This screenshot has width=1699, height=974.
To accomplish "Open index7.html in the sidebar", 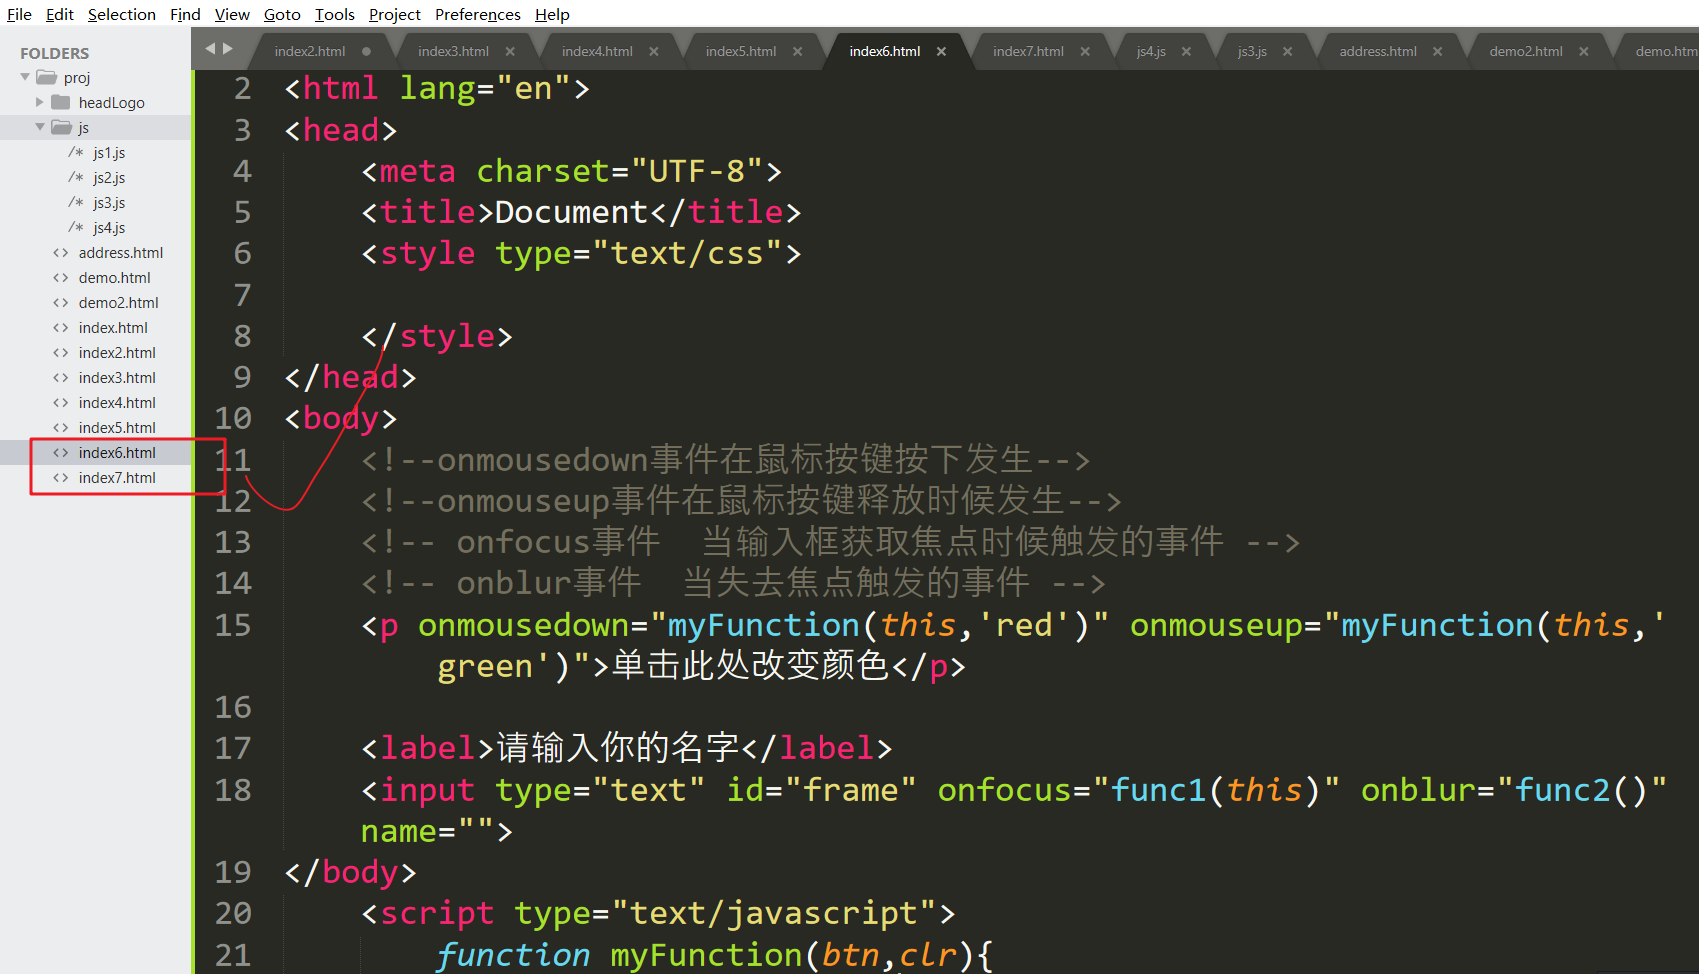I will click(117, 478).
